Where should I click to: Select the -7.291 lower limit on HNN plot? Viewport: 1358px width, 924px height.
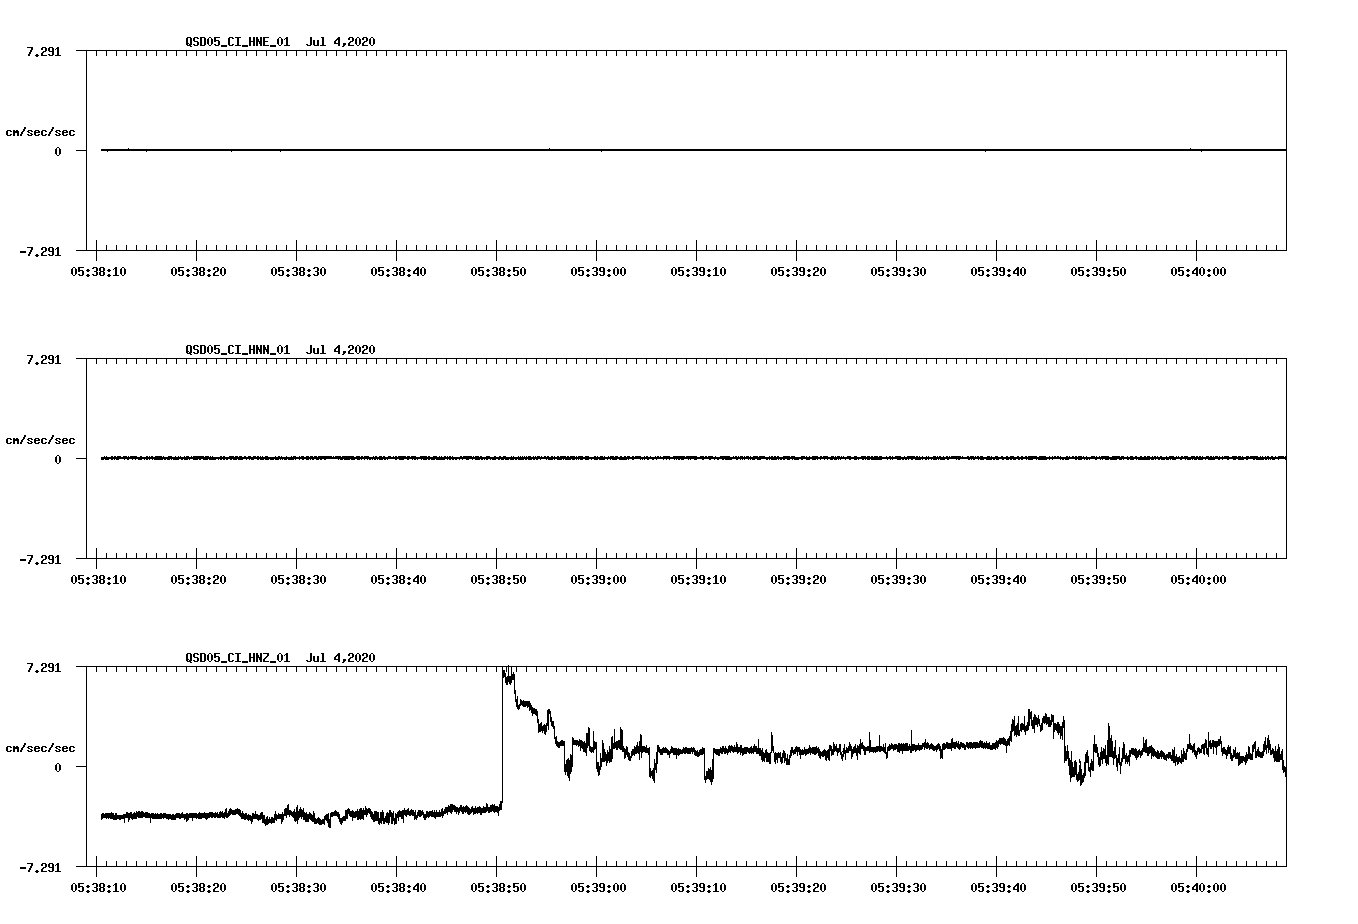[x=40, y=559]
